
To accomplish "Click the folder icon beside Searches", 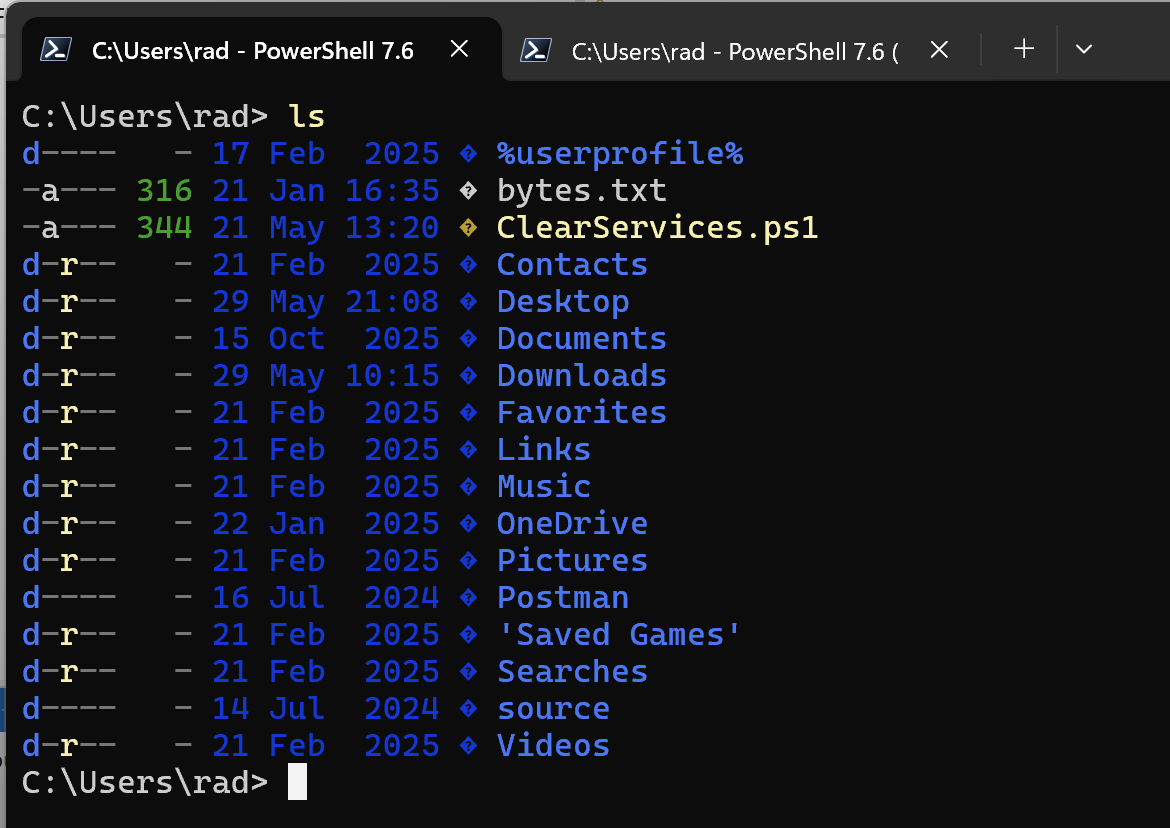I will pos(469,672).
